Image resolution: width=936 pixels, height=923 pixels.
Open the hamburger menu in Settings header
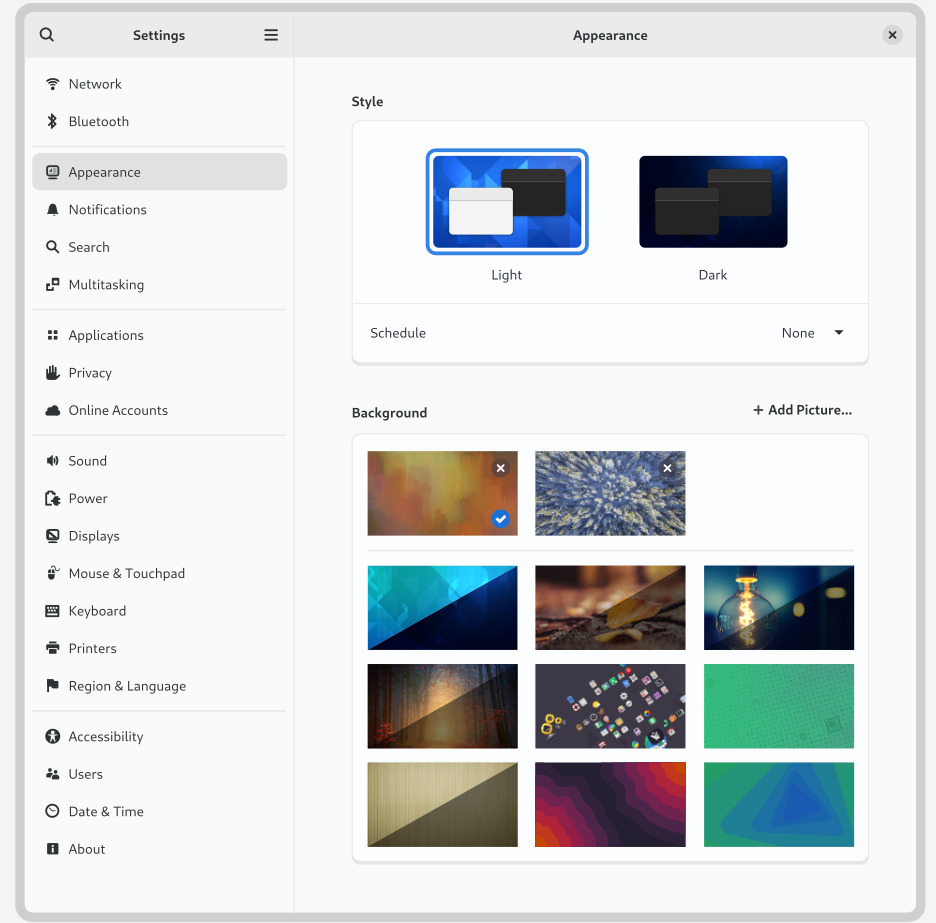point(271,35)
